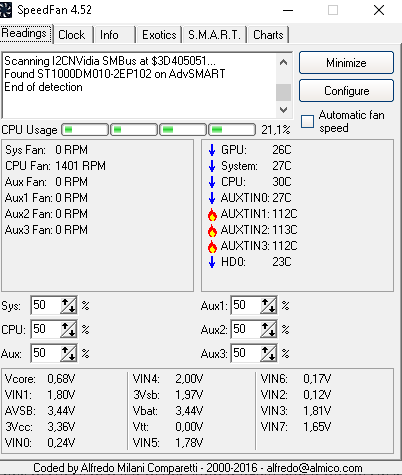This screenshot has width=402, height=475.
Task: Click the 'Vcore: 0,68V' voltage reading
Action: [x=40, y=379]
